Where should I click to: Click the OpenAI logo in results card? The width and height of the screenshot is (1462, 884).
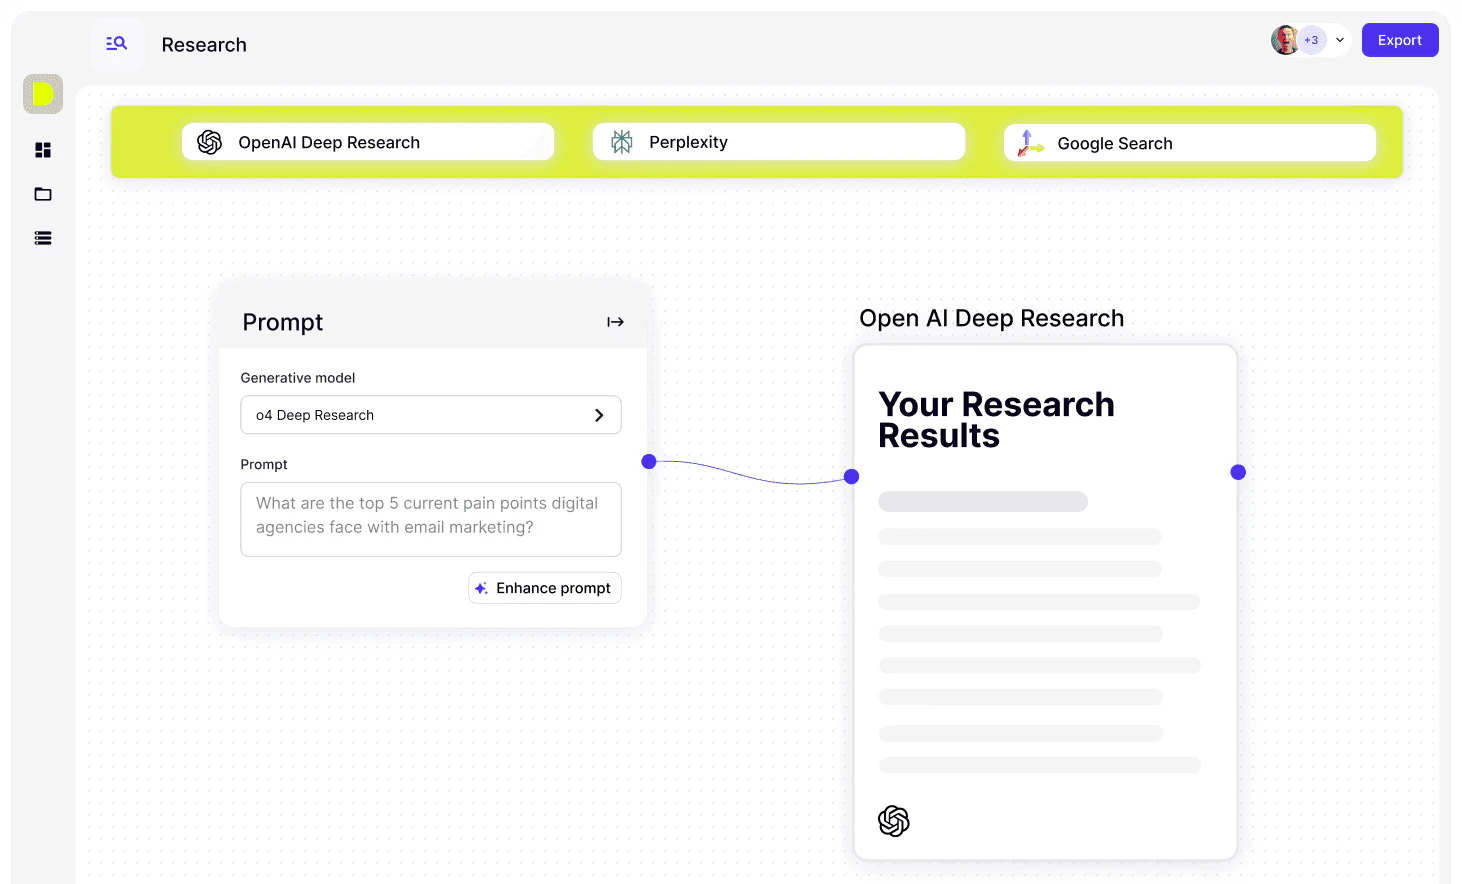pyautogui.click(x=893, y=821)
